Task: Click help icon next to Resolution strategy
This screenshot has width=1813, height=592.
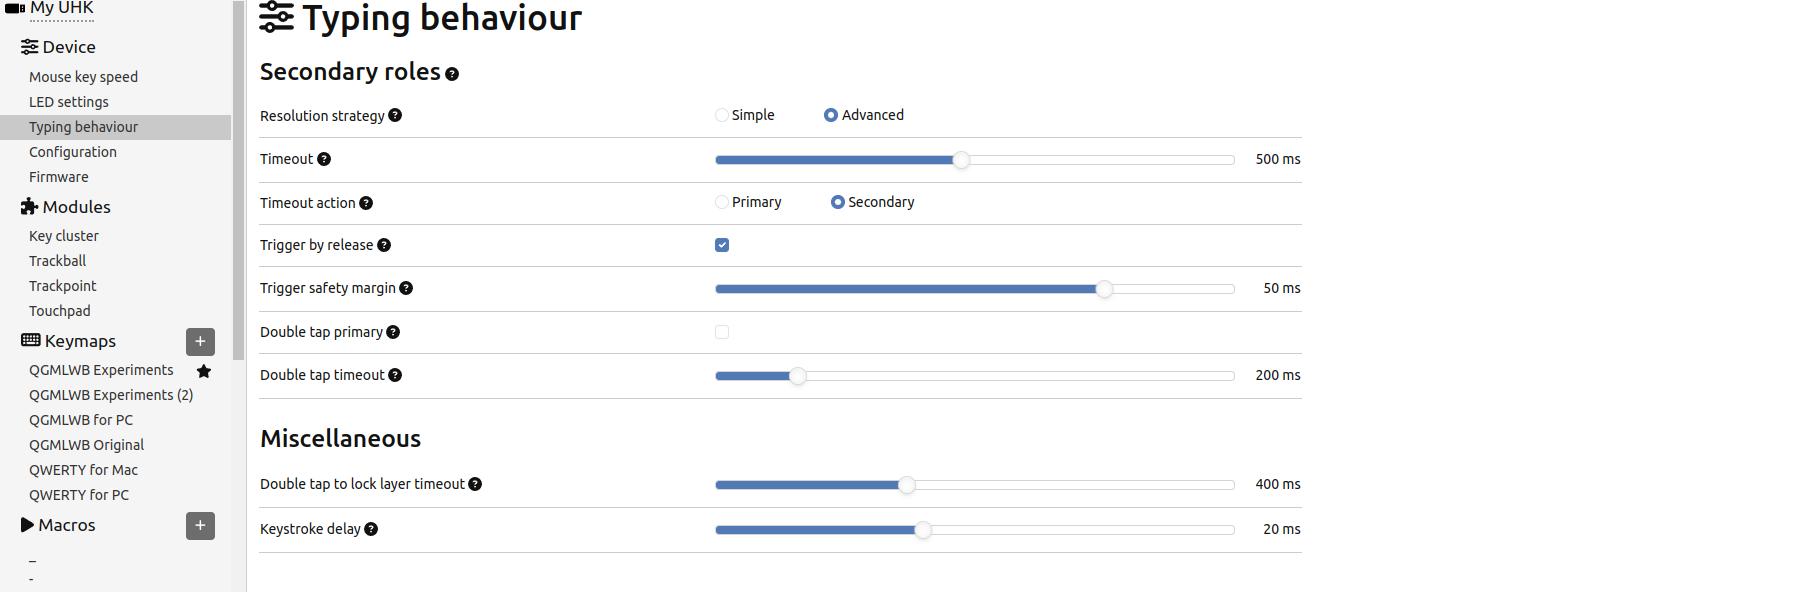Action: click(x=395, y=115)
